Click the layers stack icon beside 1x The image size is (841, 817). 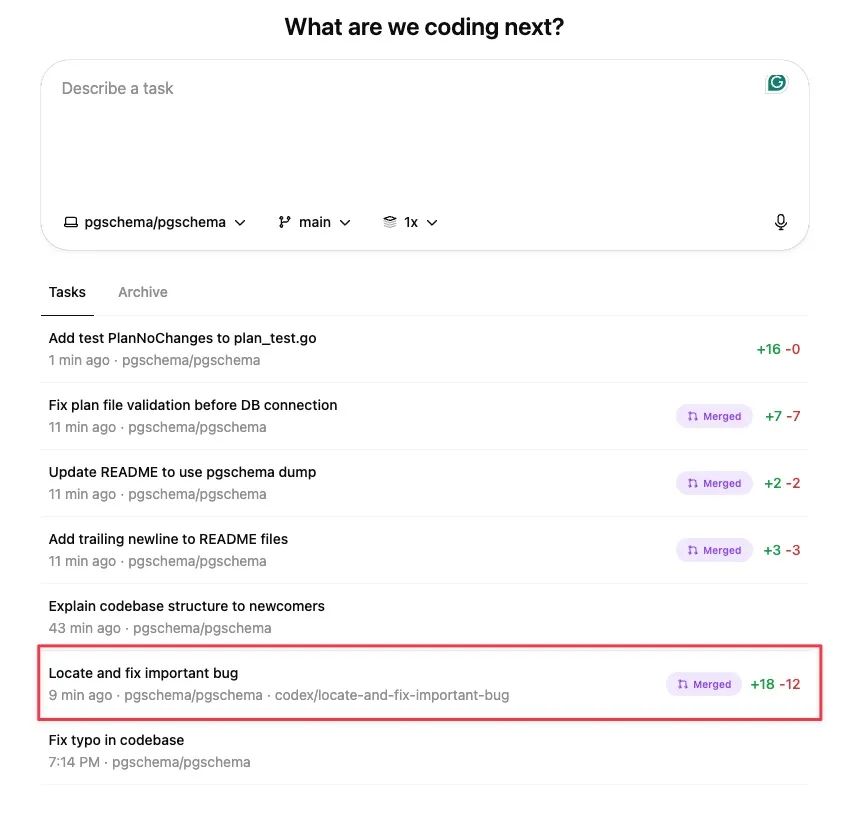[x=390, y=222]
